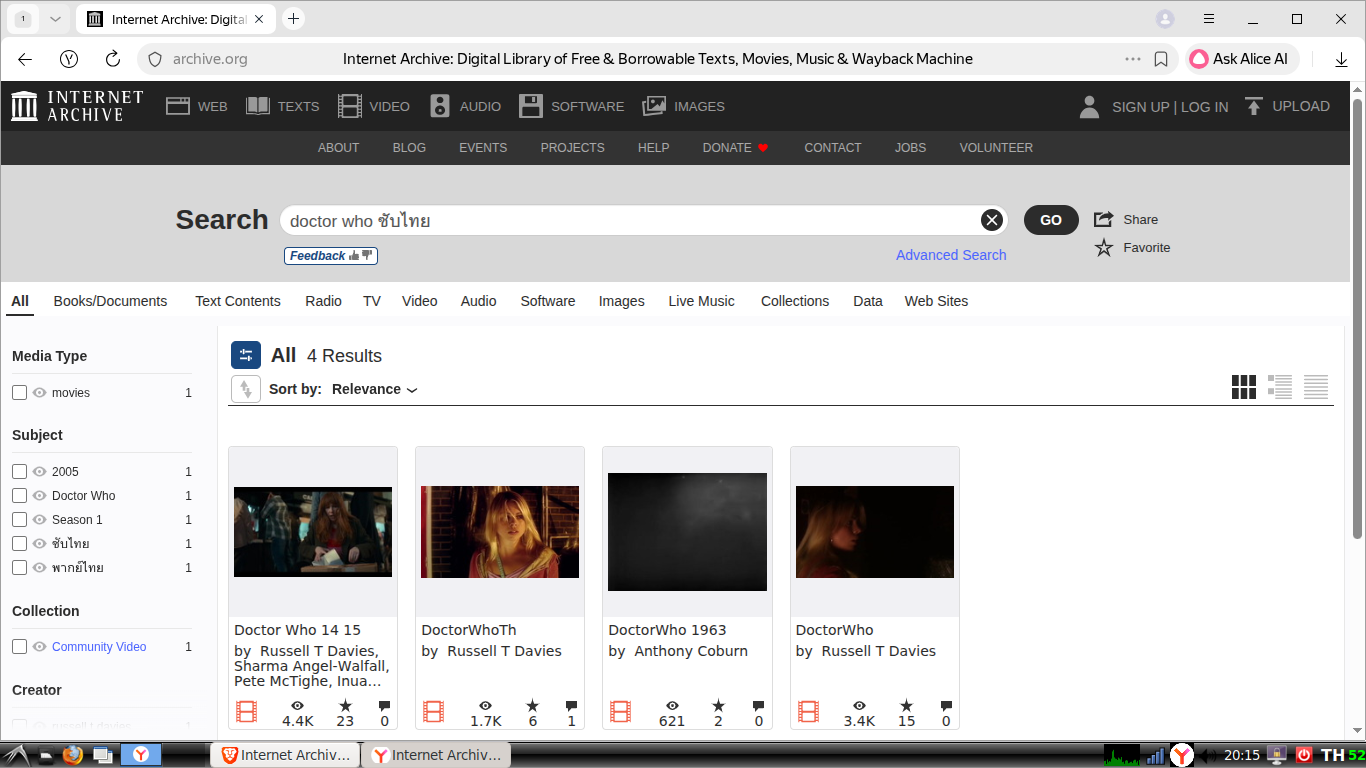This screenshot has height=768, width=1366.
Task: Open the Software section in Archive navigation
Action: 571,106
